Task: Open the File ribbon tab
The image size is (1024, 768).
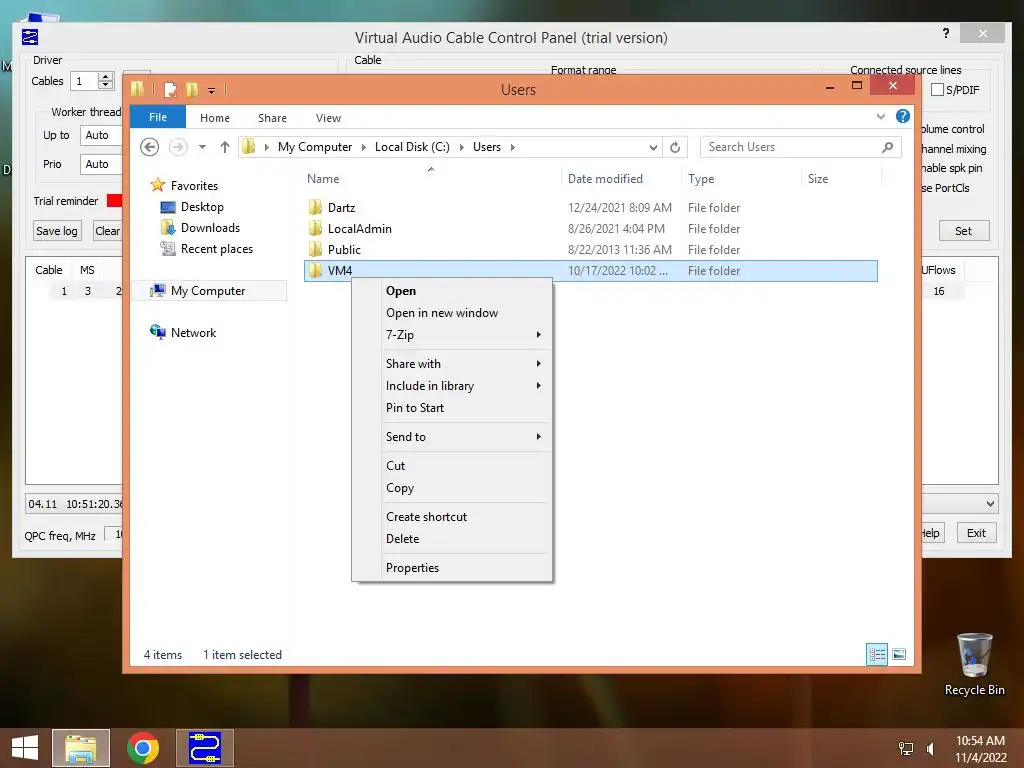Action: [158, 117]
